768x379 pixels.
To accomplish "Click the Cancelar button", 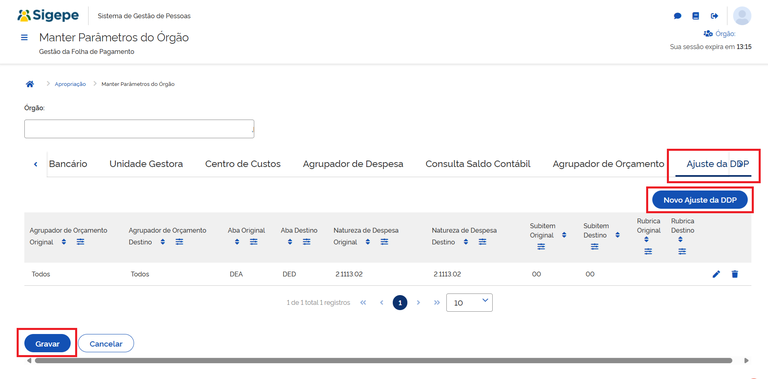I will pyautogui.click(x=106, y=344).
